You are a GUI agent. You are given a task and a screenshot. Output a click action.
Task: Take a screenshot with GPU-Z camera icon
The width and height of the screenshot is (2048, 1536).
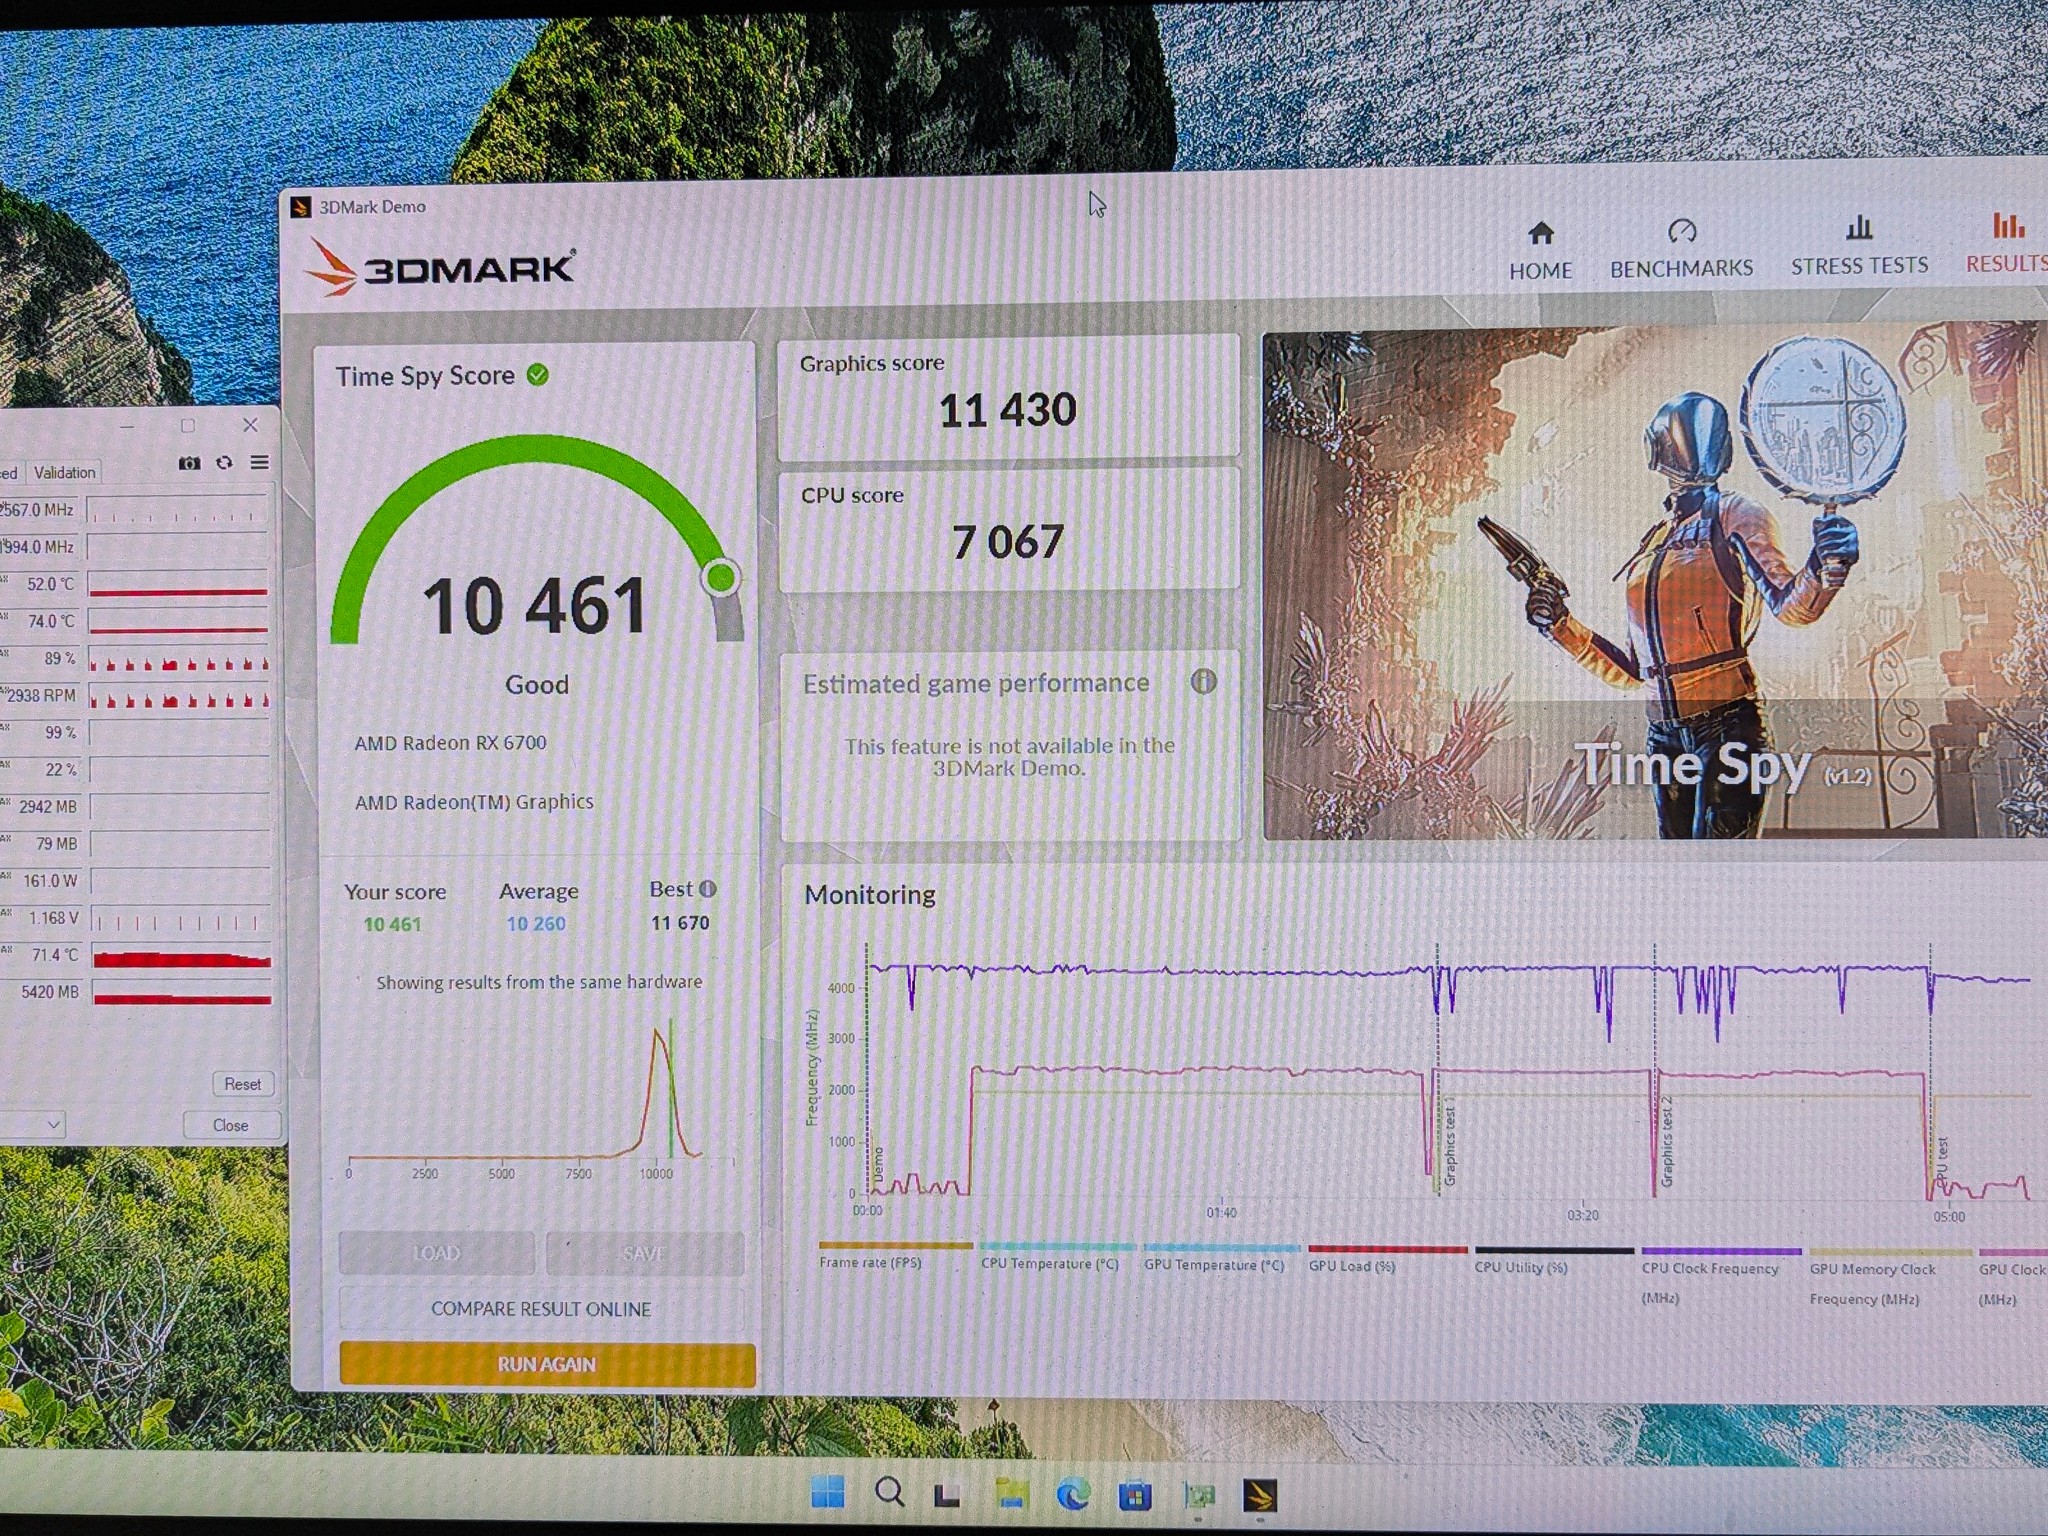(x=189, y=463)
